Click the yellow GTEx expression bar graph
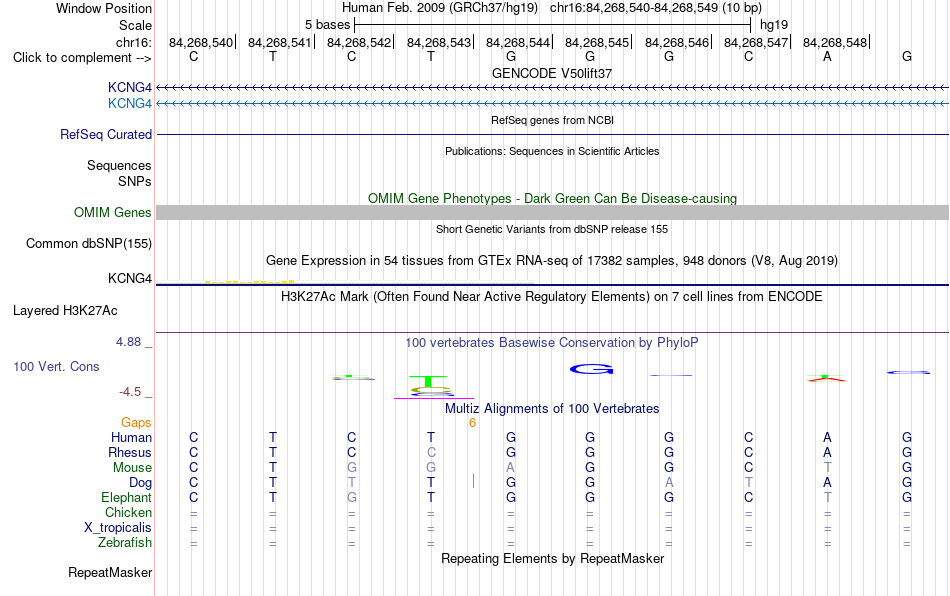This screenshot has height=596, width=950. (x=250, y=282)
